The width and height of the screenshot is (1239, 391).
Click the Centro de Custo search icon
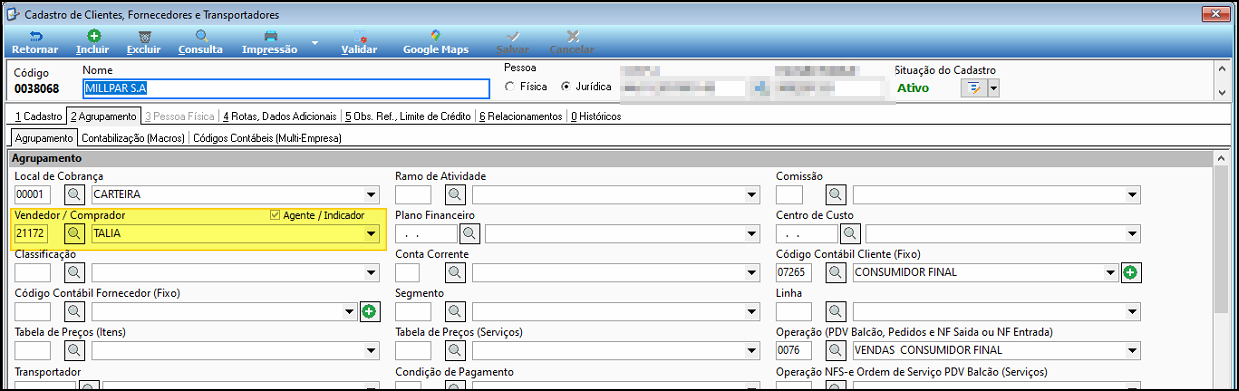(850, 234)
